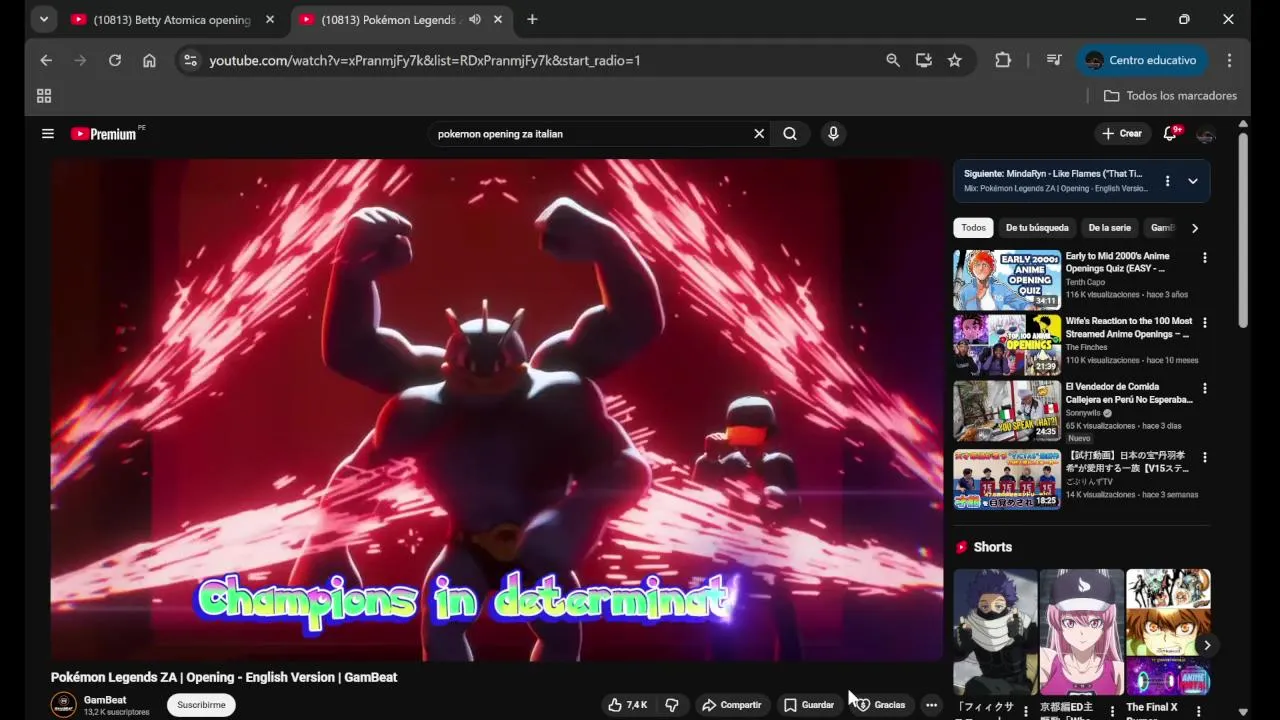Dislike the video with thumbs down
Viewport: 1280px width, 720px height.
pyautogui.click(x=672, y=705)
